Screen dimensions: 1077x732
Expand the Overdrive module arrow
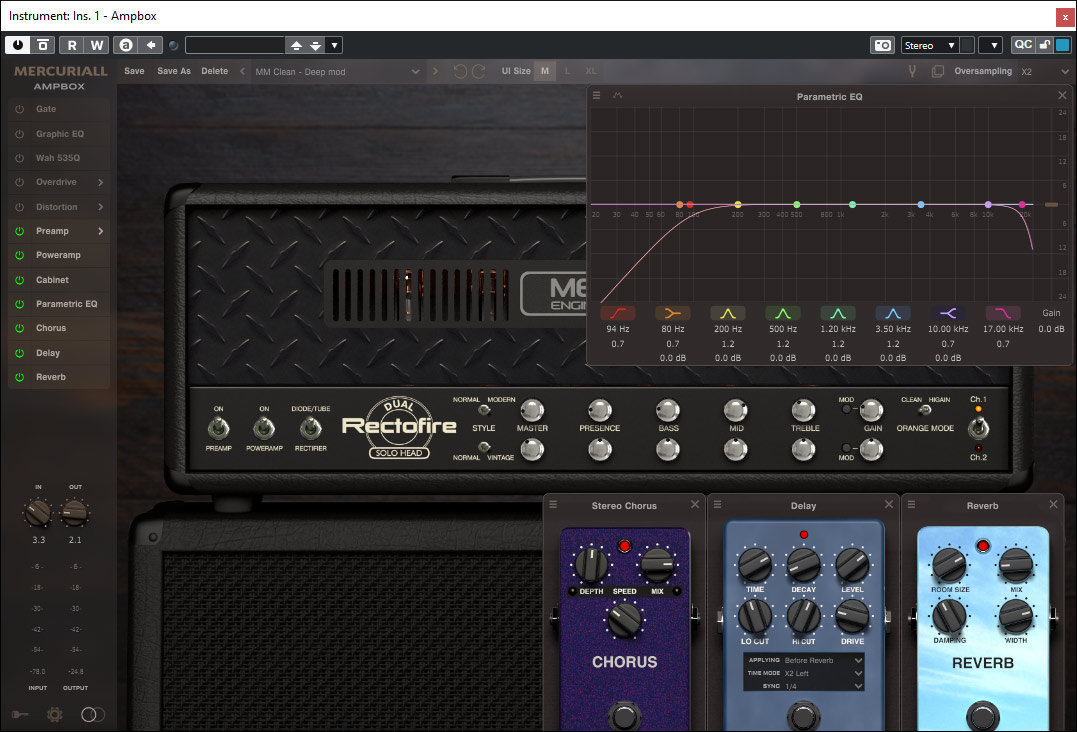click(101, 182)
